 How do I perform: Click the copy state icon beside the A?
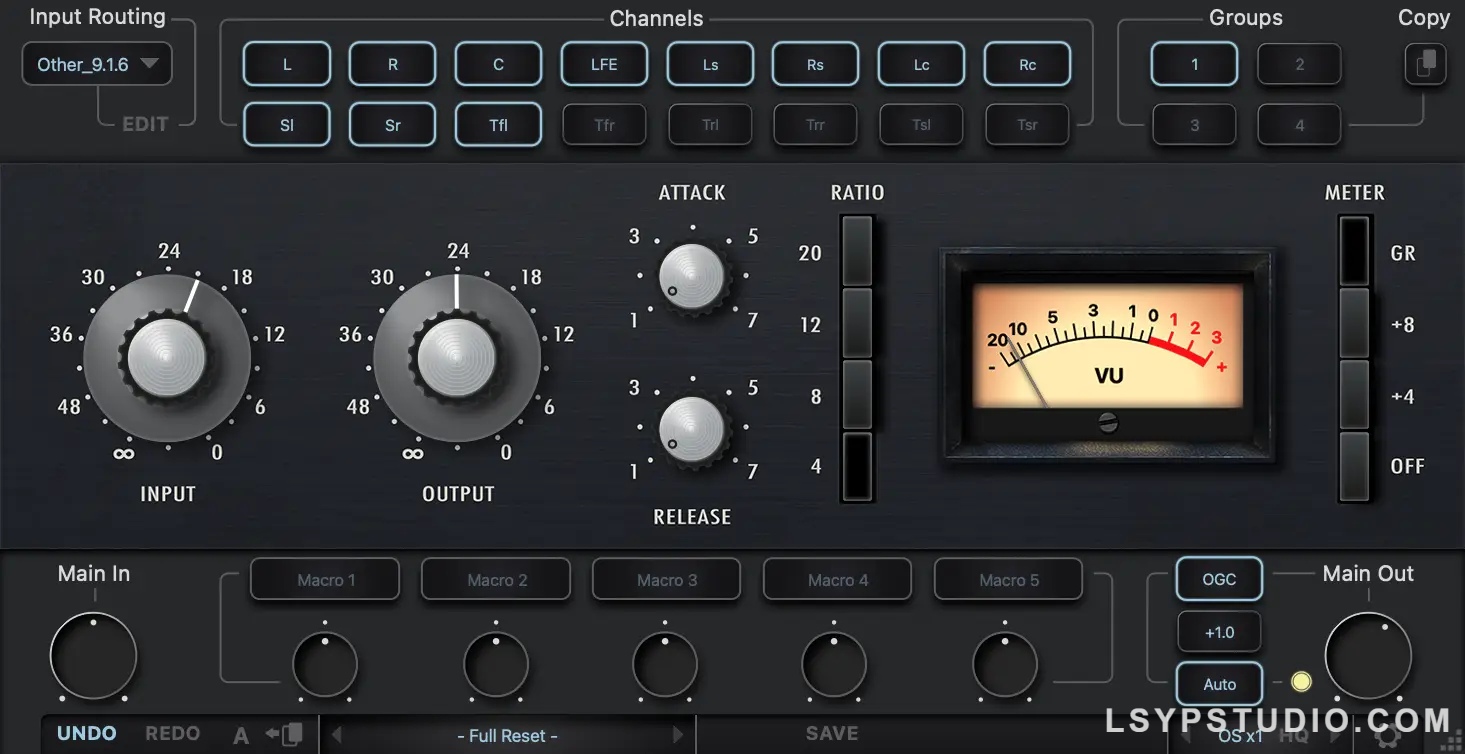pos(286,732)
